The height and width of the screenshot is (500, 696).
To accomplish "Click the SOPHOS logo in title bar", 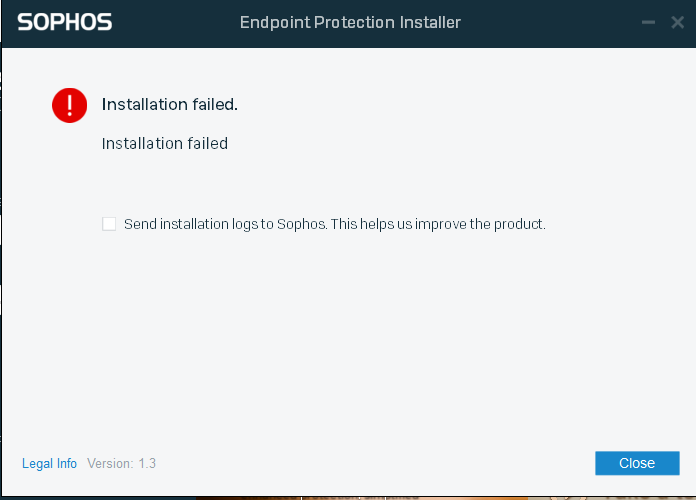I will (x=64, y=22).
